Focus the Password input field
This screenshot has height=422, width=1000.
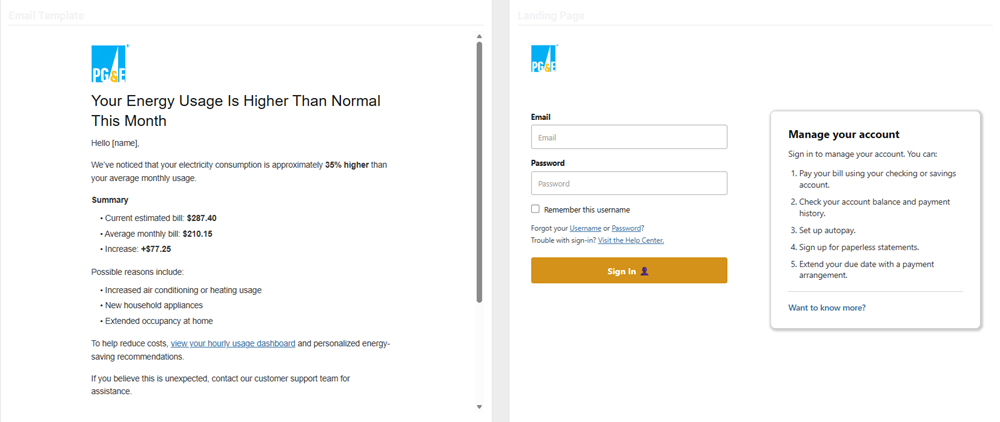pyautogui.click(x=629, y=183)
